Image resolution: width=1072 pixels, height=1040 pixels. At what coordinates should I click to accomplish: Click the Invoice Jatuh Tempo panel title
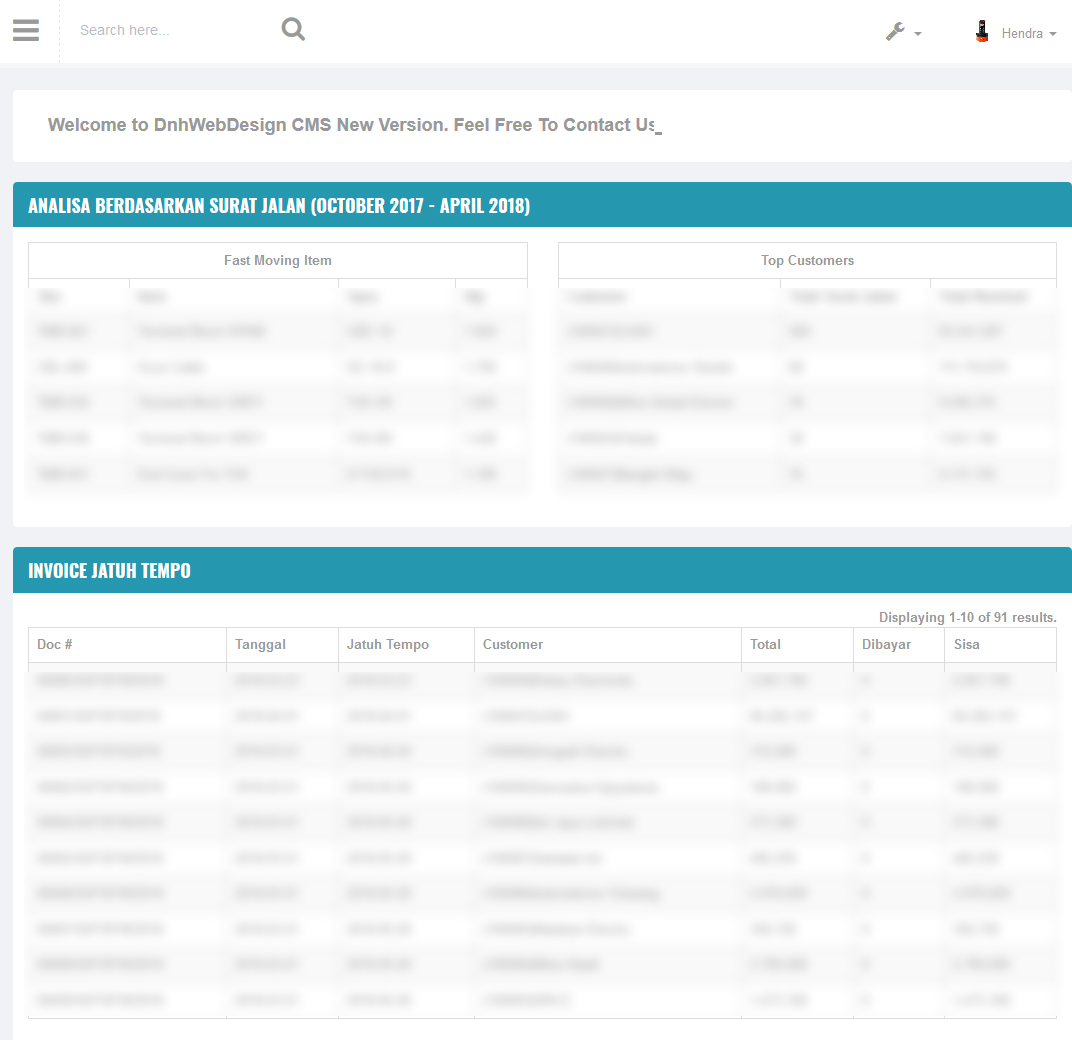(x=109, y=571)
